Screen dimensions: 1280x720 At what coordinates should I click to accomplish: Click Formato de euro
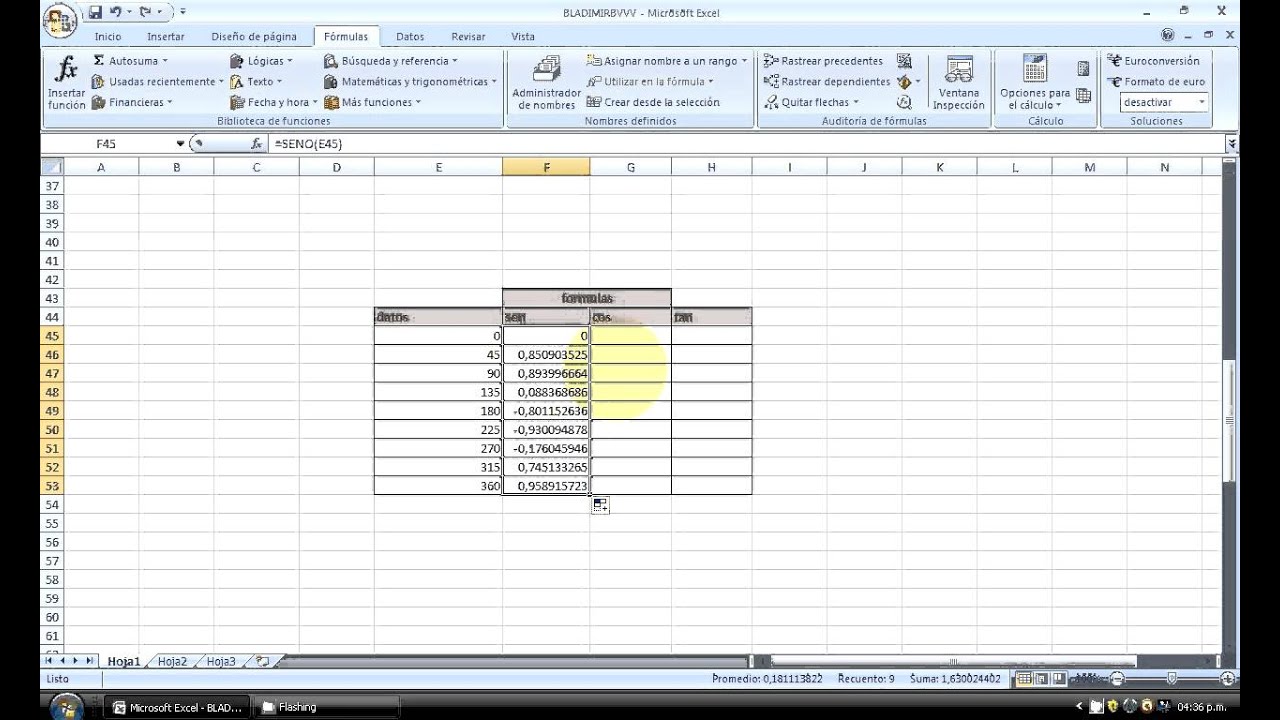[x=1156, y=82]
